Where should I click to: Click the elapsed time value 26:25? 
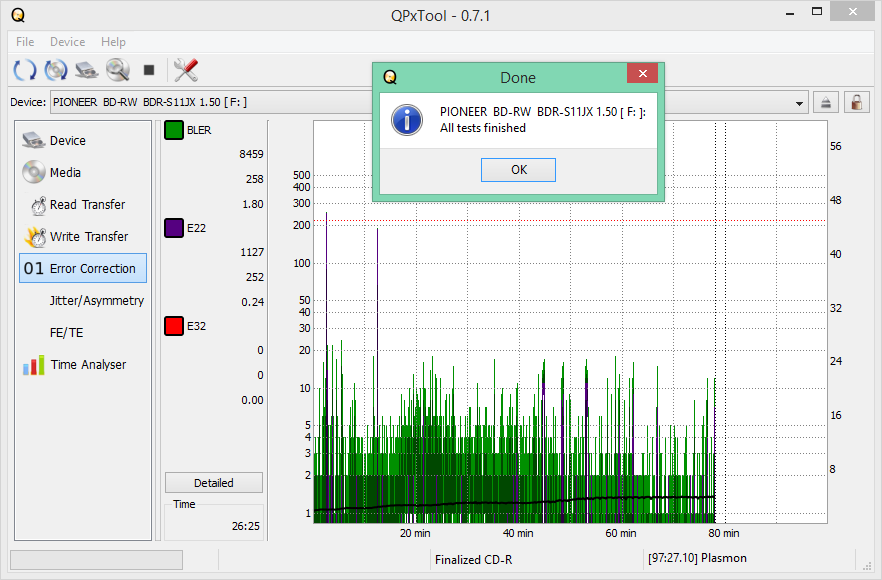click(x=246, y=526)
